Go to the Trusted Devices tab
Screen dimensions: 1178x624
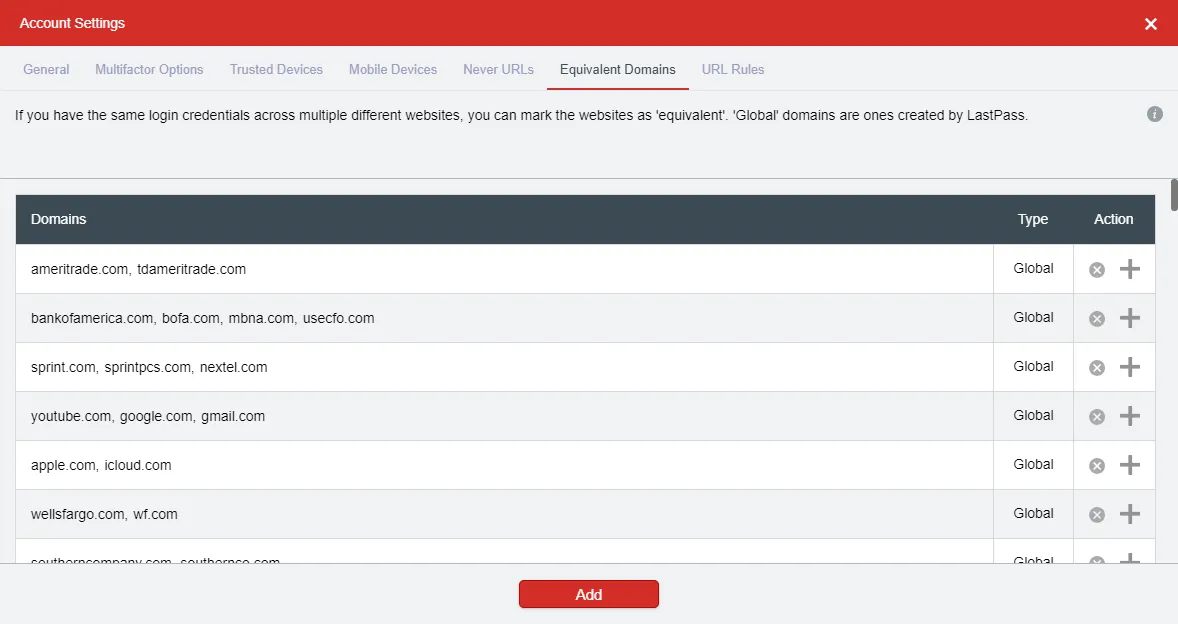click(276, 69)
